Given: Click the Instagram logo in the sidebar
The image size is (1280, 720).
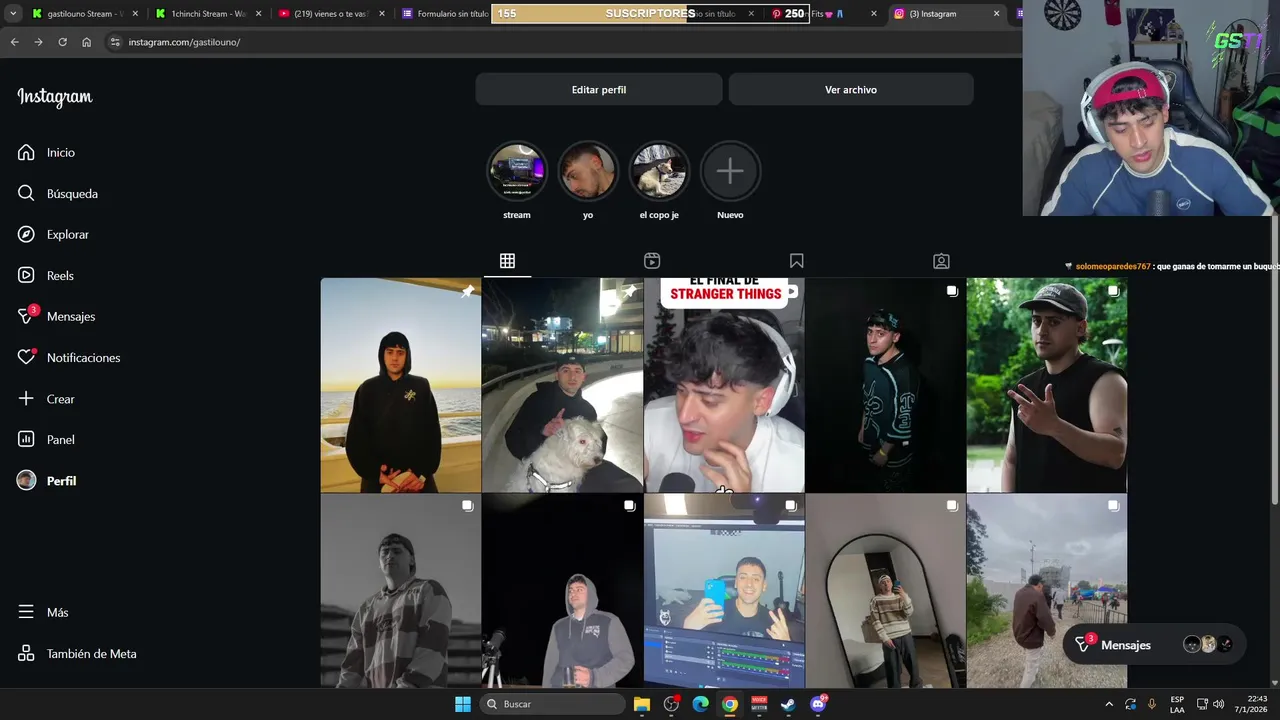Looking at the screenshot, I should click(54, 97).
